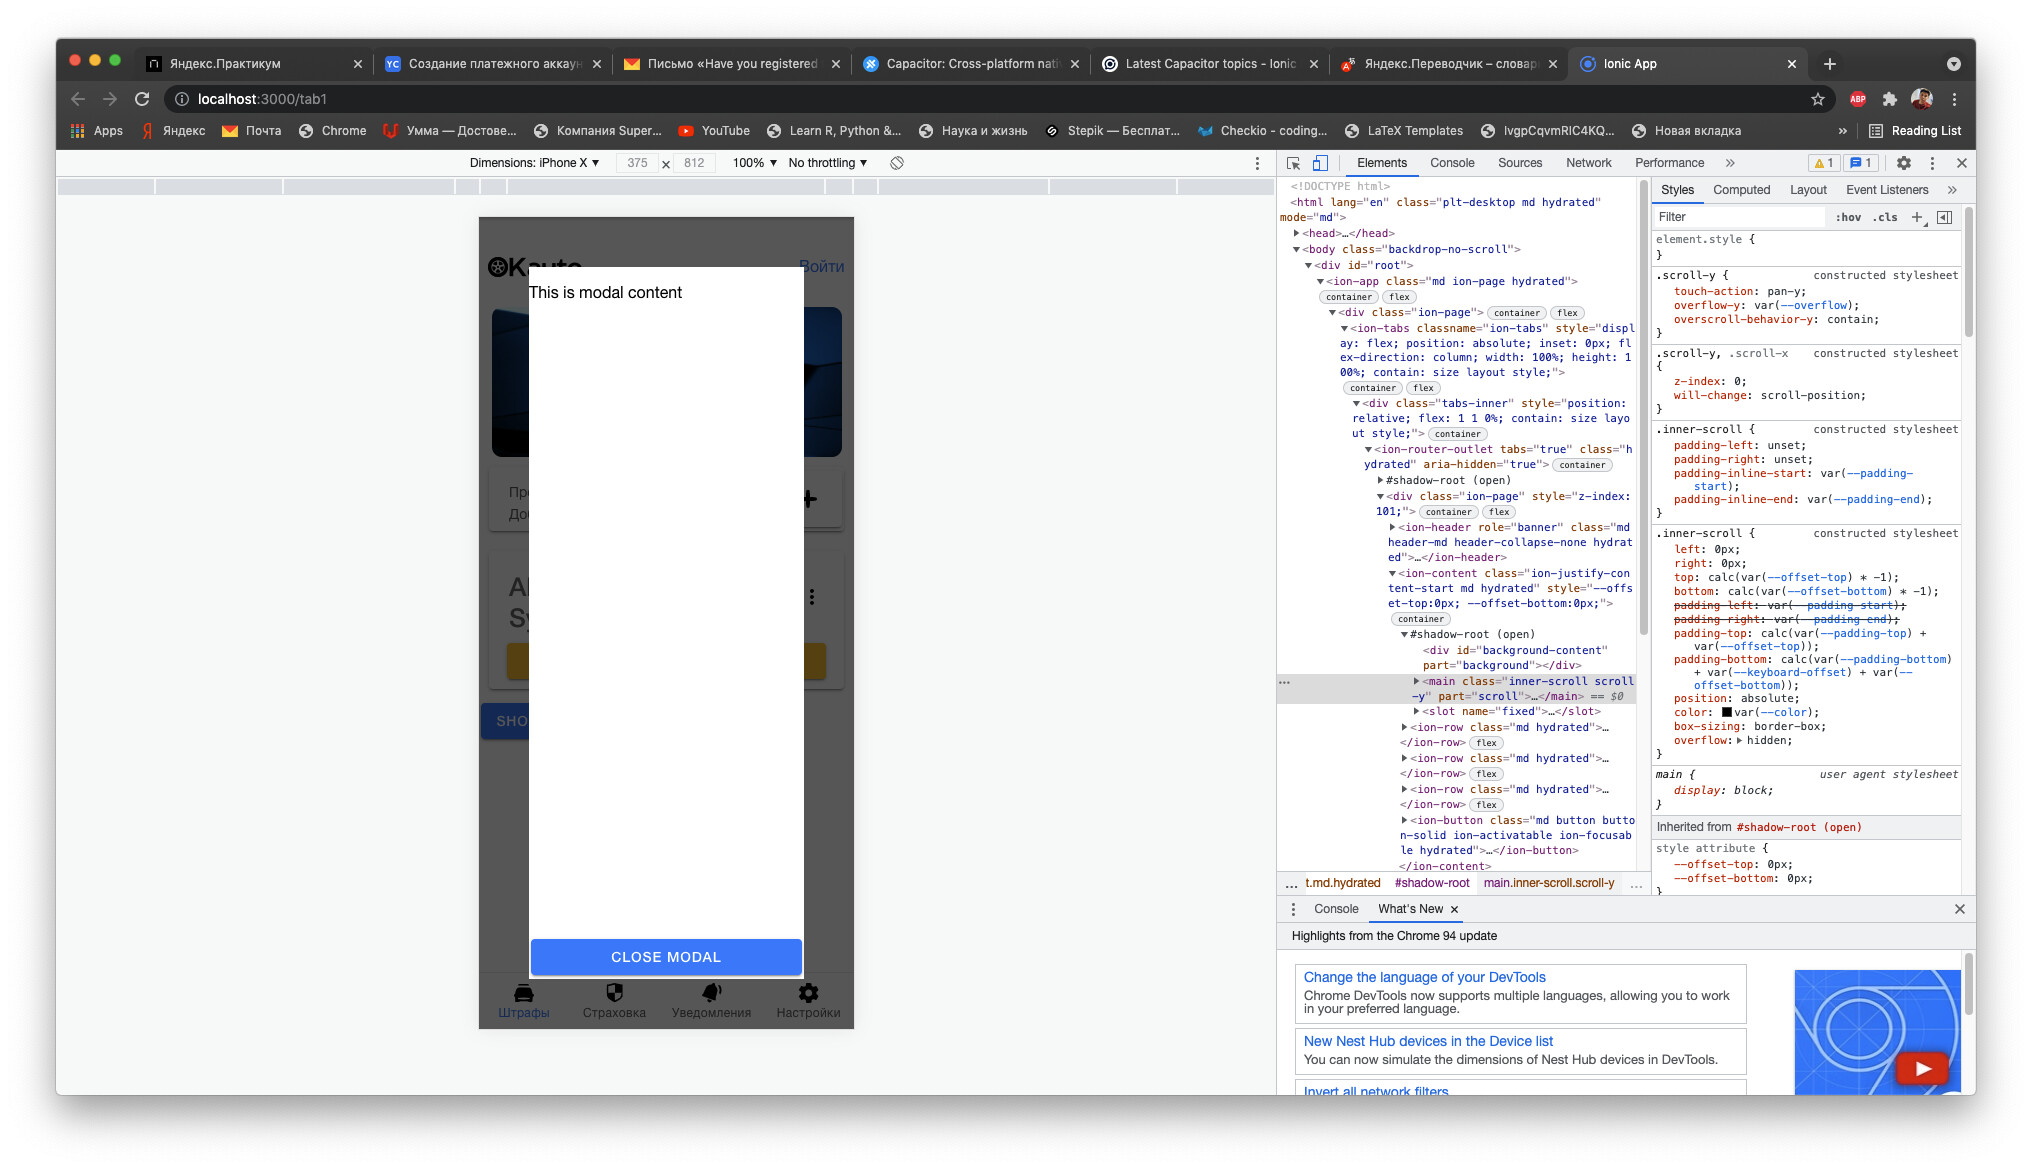
Task: Open the Performance tab
Action: coord(1669,163)
